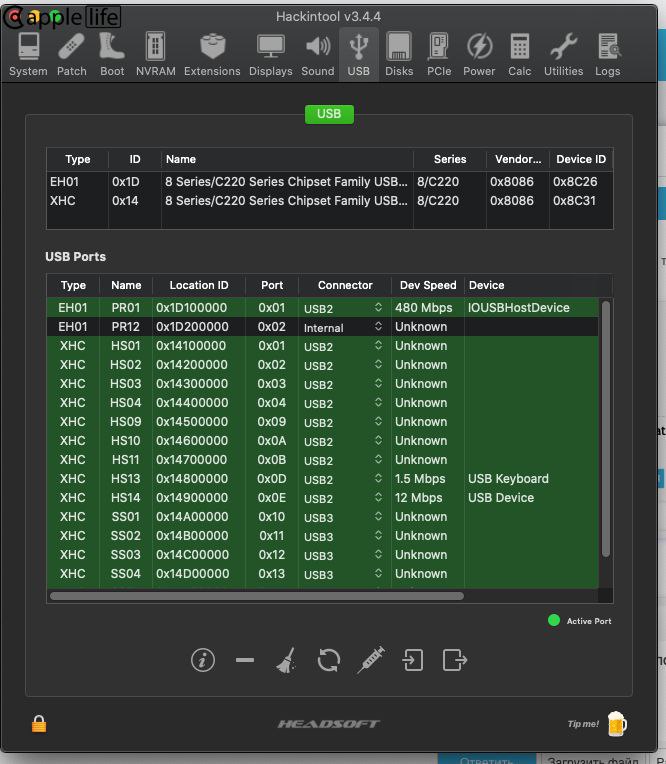Click the Ответить button in the background page
This screenshot has height=764, width=666.
(486, 759)
